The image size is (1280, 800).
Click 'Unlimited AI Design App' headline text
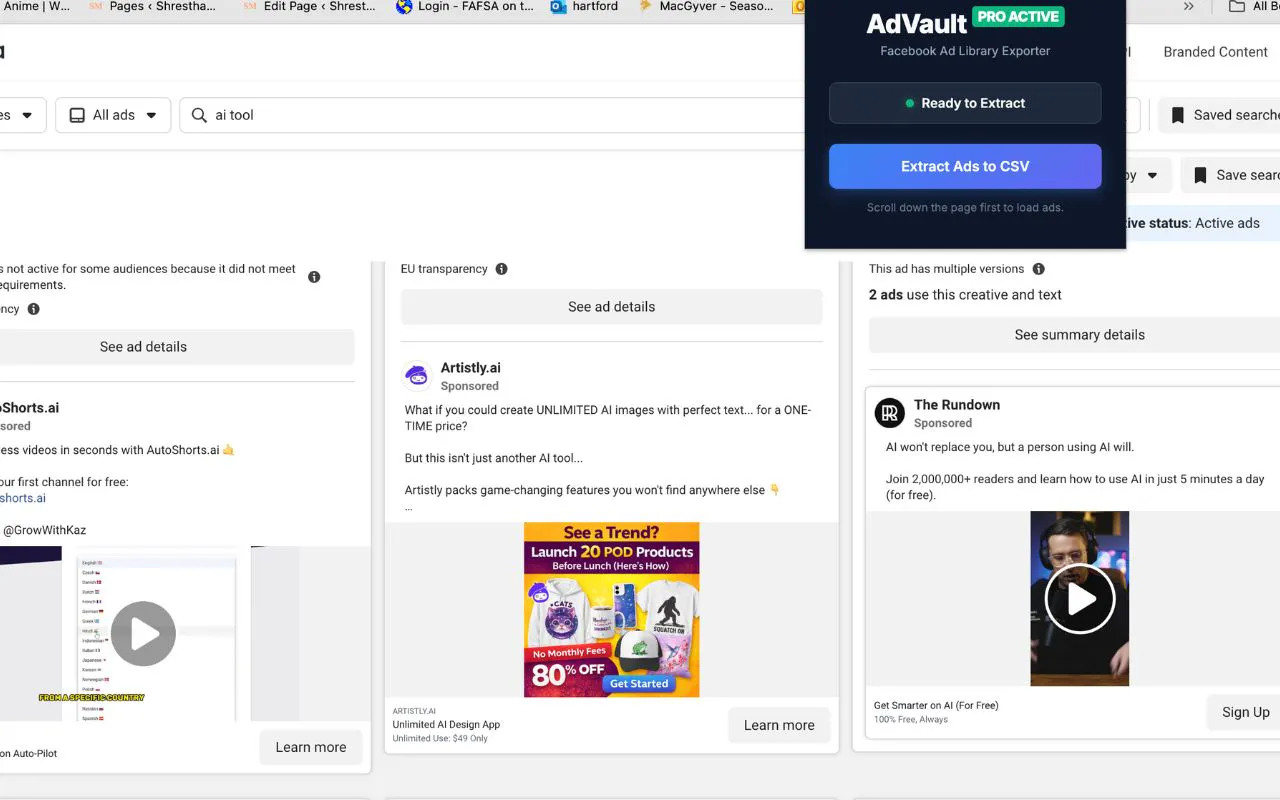(x=446, y=724)
